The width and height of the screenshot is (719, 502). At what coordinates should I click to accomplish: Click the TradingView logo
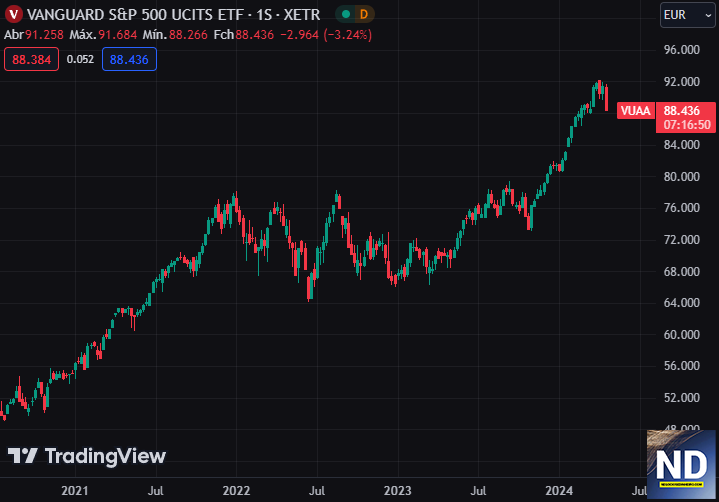pyautogui.click(x=87, y=456)
